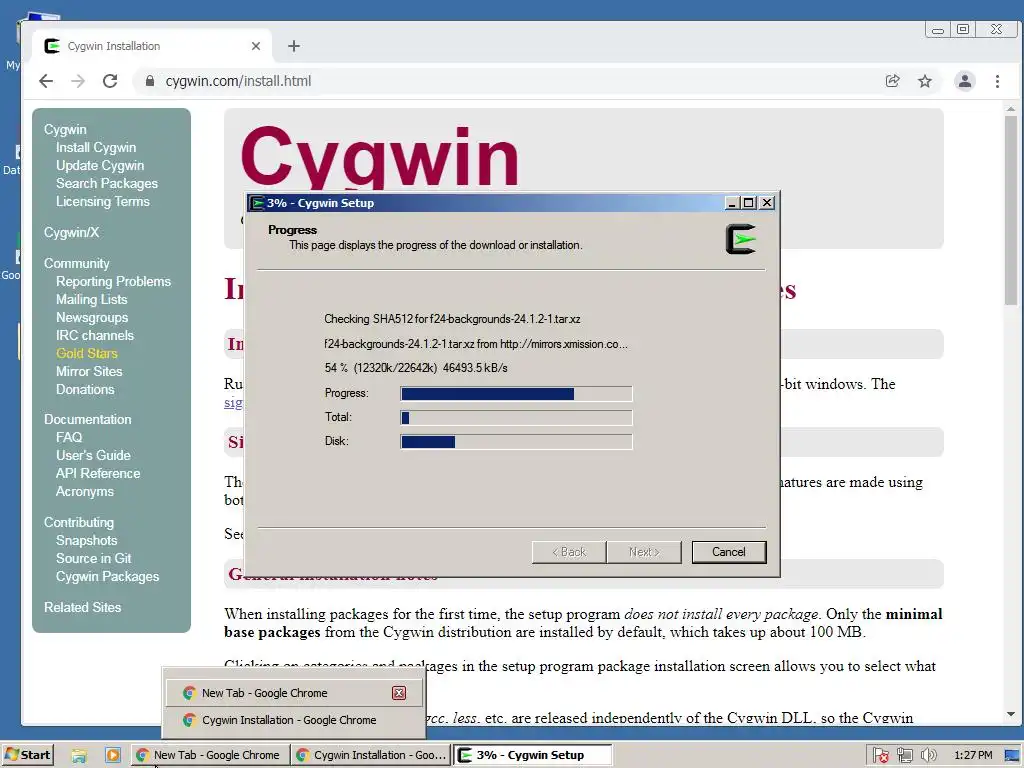Open IRC channels sidebar link

(95, 335)
